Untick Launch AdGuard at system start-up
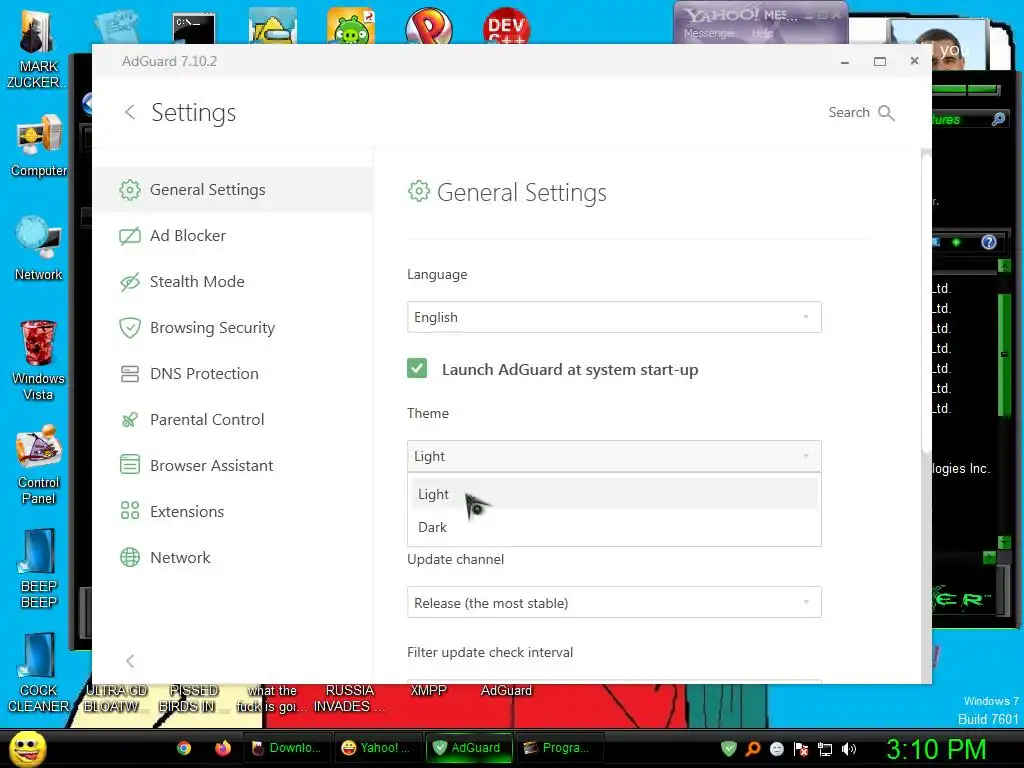Image resolution: width=1024 pixels, height=768 pixels. 417,369
